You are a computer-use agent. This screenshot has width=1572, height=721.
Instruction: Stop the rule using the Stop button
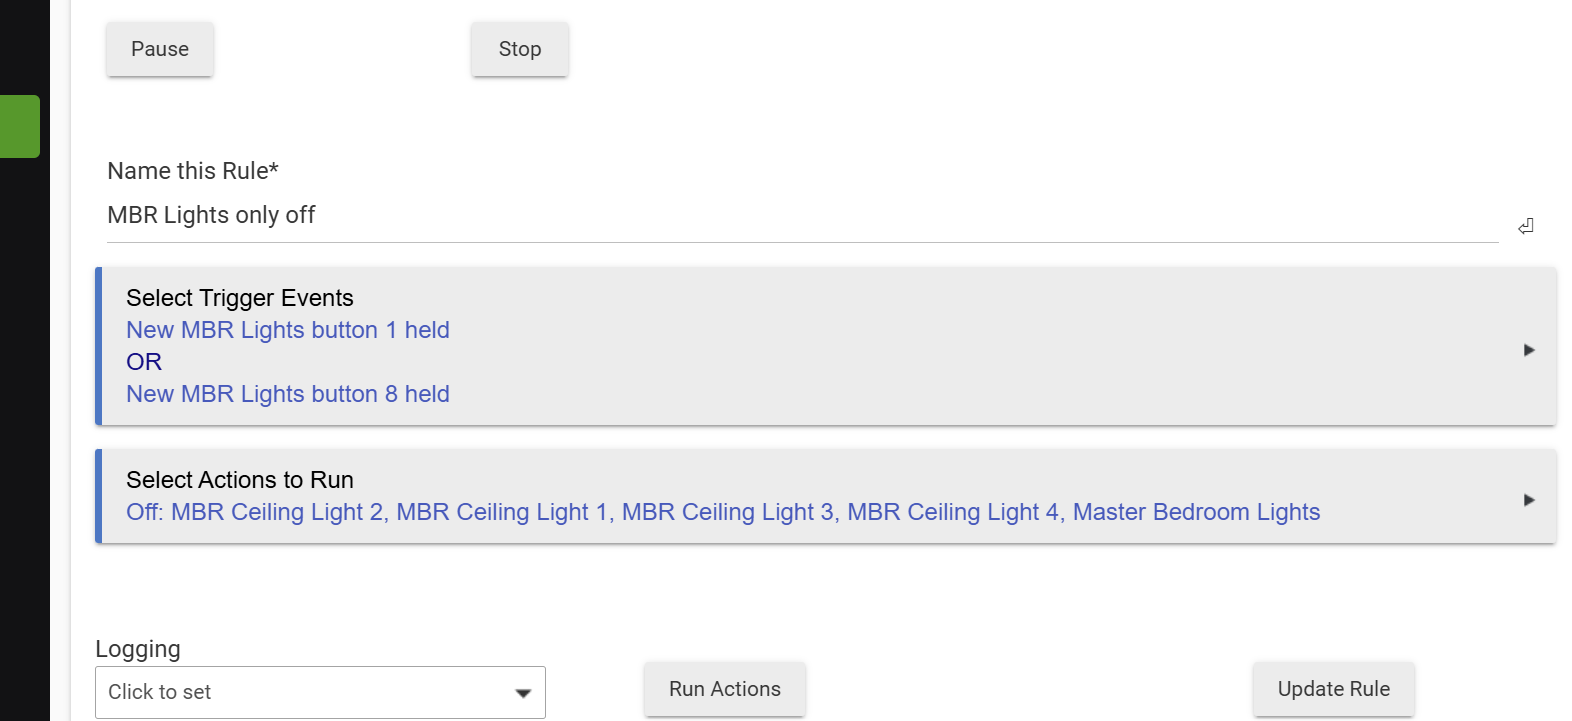[x=520, y=49]
